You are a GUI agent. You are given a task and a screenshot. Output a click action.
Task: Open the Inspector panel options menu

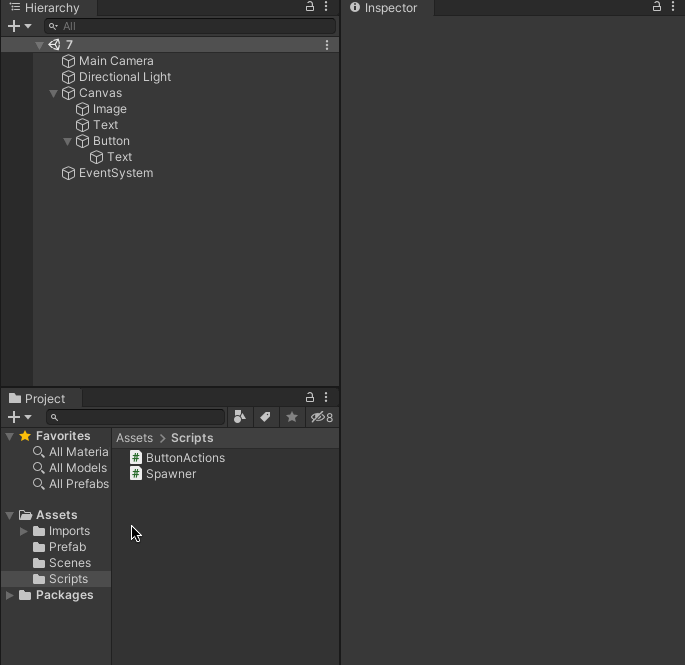673,7
